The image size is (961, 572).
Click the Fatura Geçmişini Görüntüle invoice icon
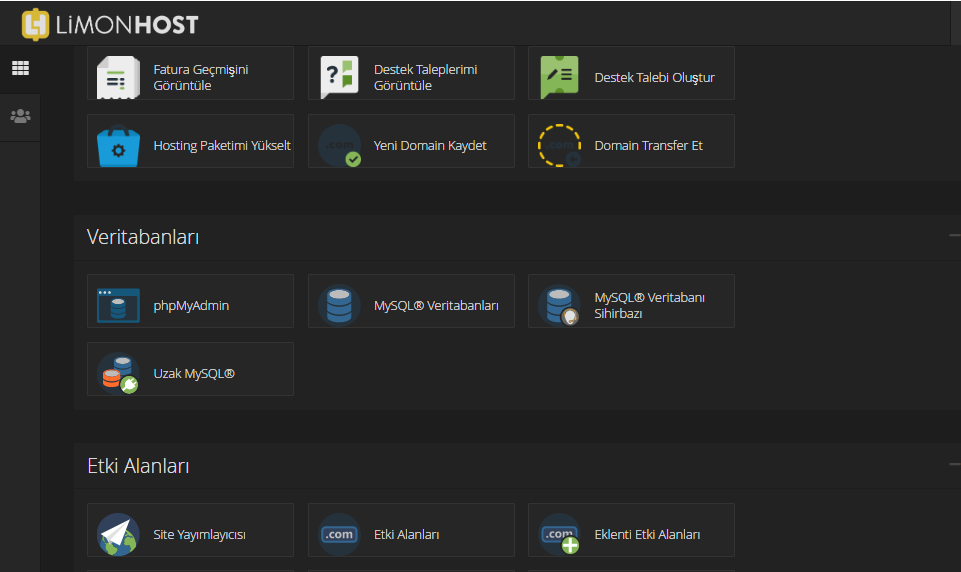(118, 77)
